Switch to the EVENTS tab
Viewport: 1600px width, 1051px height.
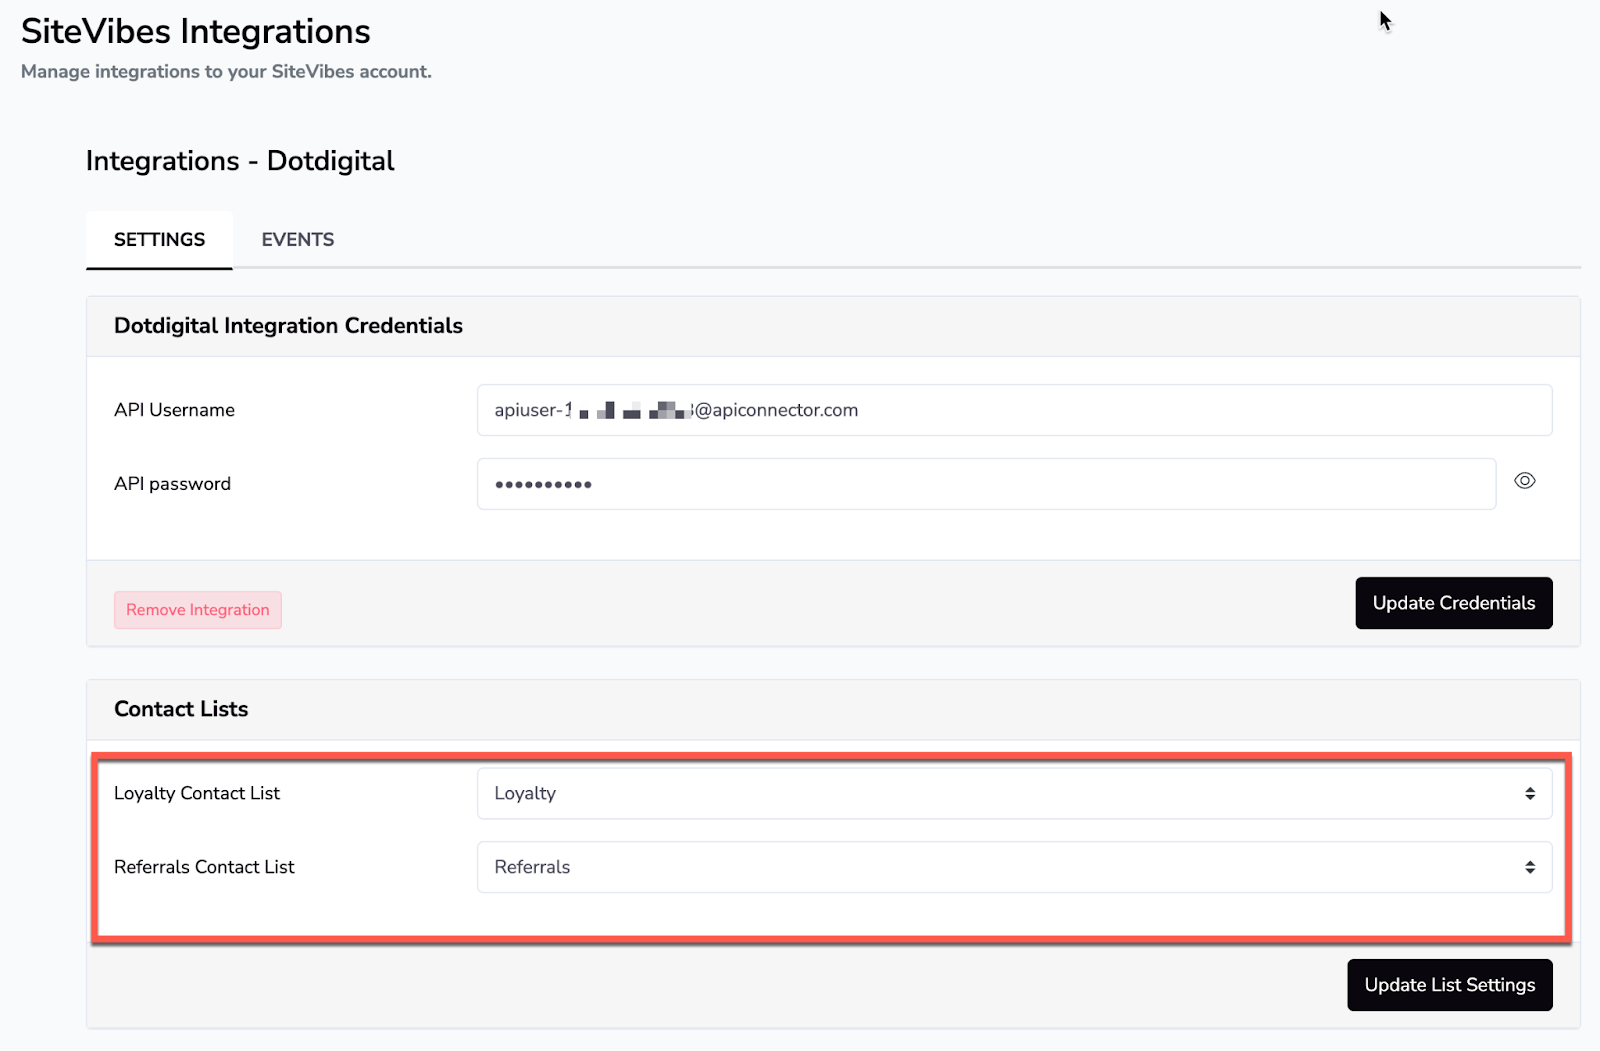click(298, 240)
